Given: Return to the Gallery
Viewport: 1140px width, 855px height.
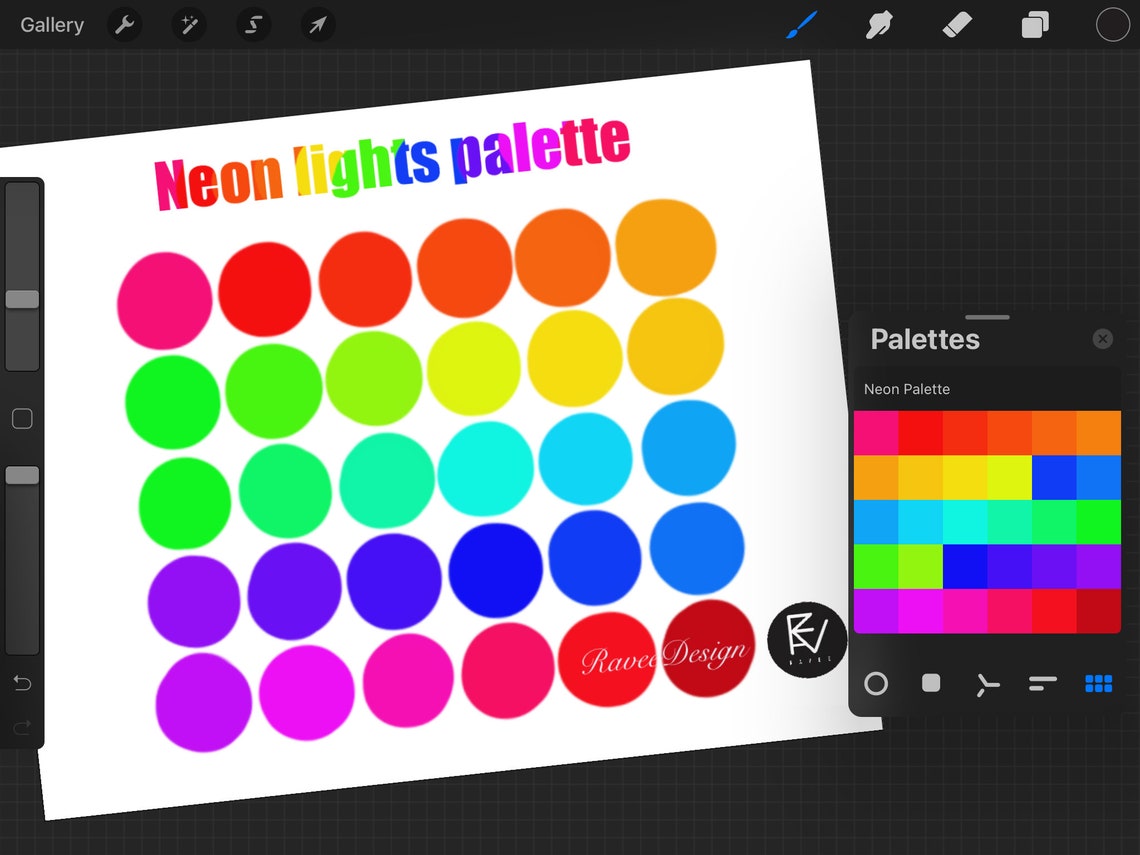Looking at the screenshot, I should 51,25.
